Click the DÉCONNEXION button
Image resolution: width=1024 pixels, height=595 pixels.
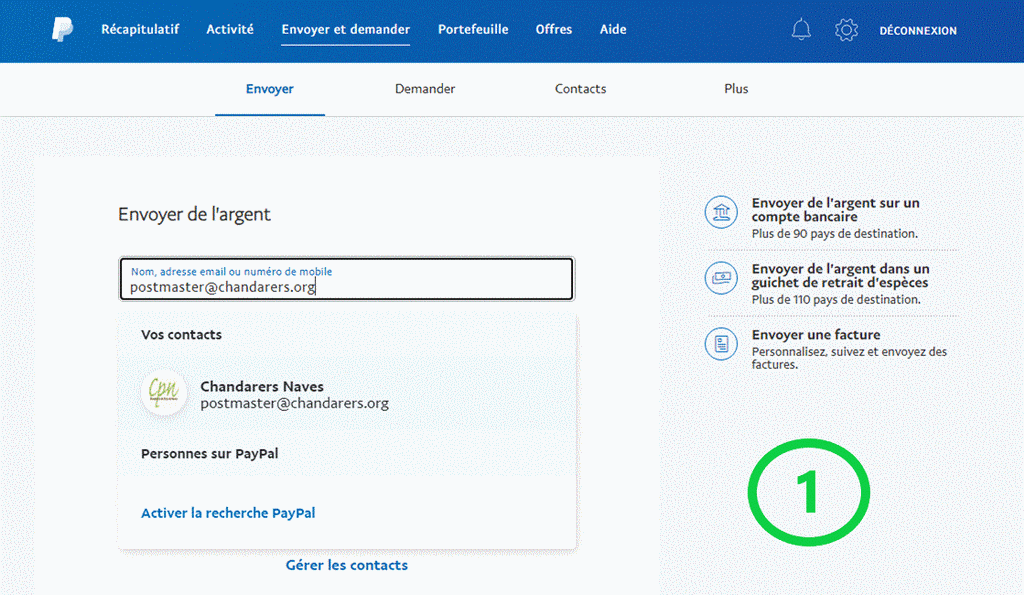[918, 31]
